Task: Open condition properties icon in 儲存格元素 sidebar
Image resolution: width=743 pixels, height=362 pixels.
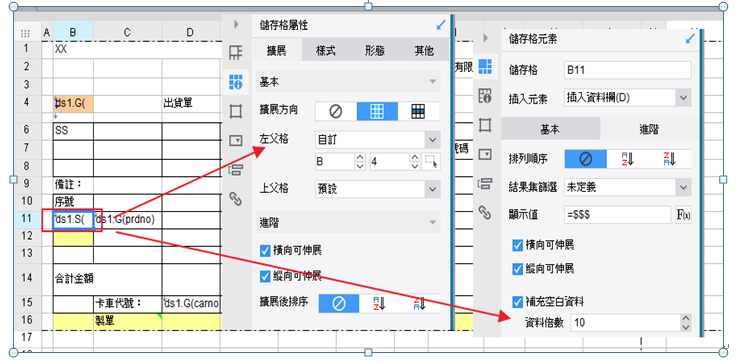Action: point(485,184)
